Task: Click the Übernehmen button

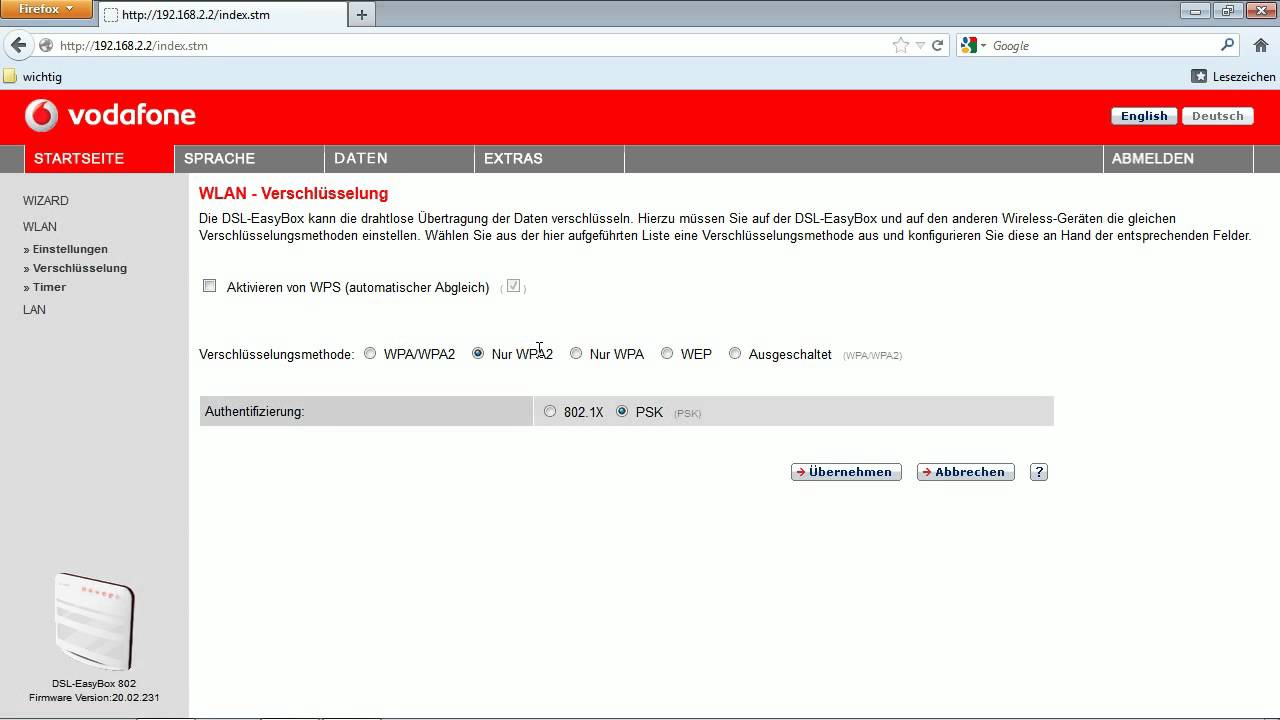Action: pos(846,472)
